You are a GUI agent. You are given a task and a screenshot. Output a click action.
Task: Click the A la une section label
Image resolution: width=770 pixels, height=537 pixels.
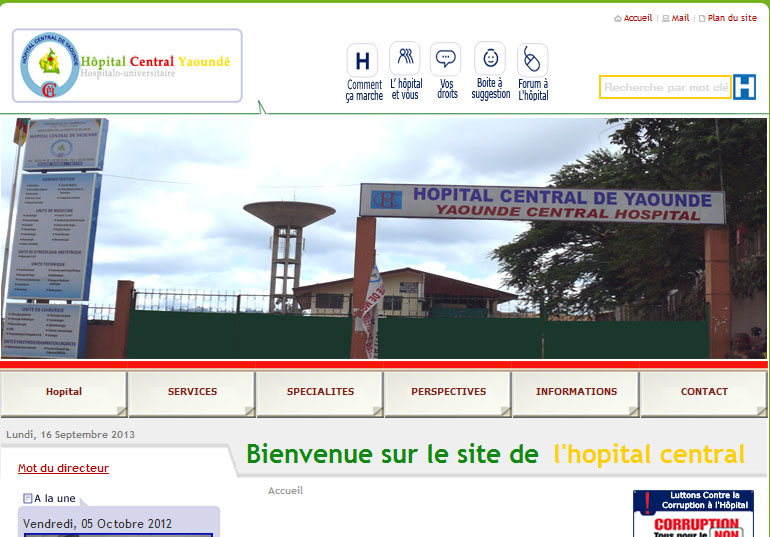(x=55, y=498)
